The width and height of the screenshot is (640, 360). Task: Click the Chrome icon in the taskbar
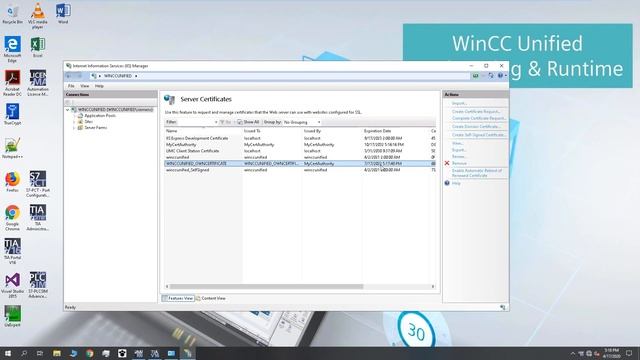click(89, 353)
